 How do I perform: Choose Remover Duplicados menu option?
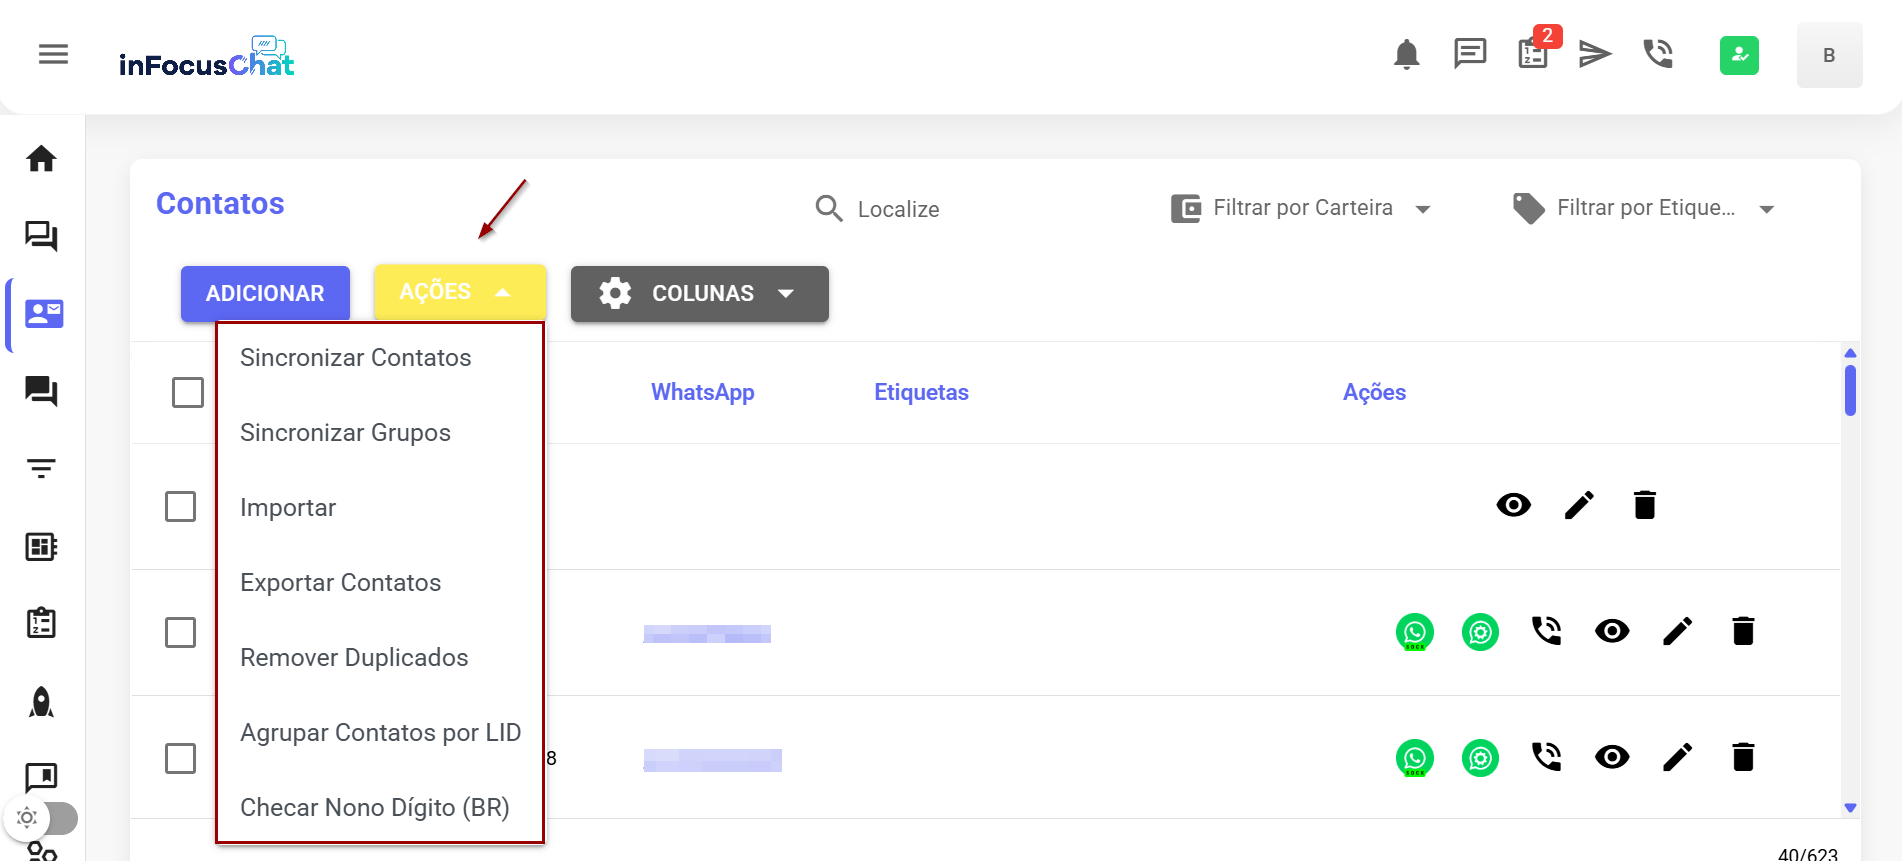(354, 658)
